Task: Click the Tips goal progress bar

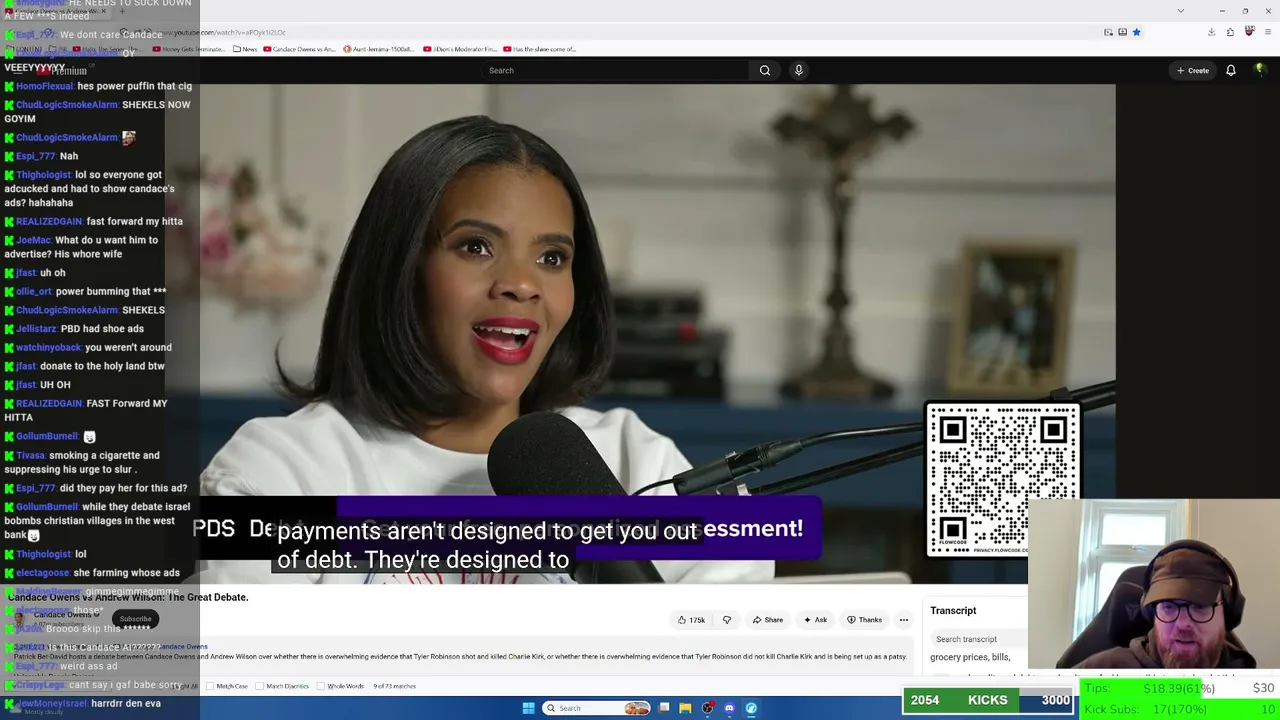Action: [1180, 688]
